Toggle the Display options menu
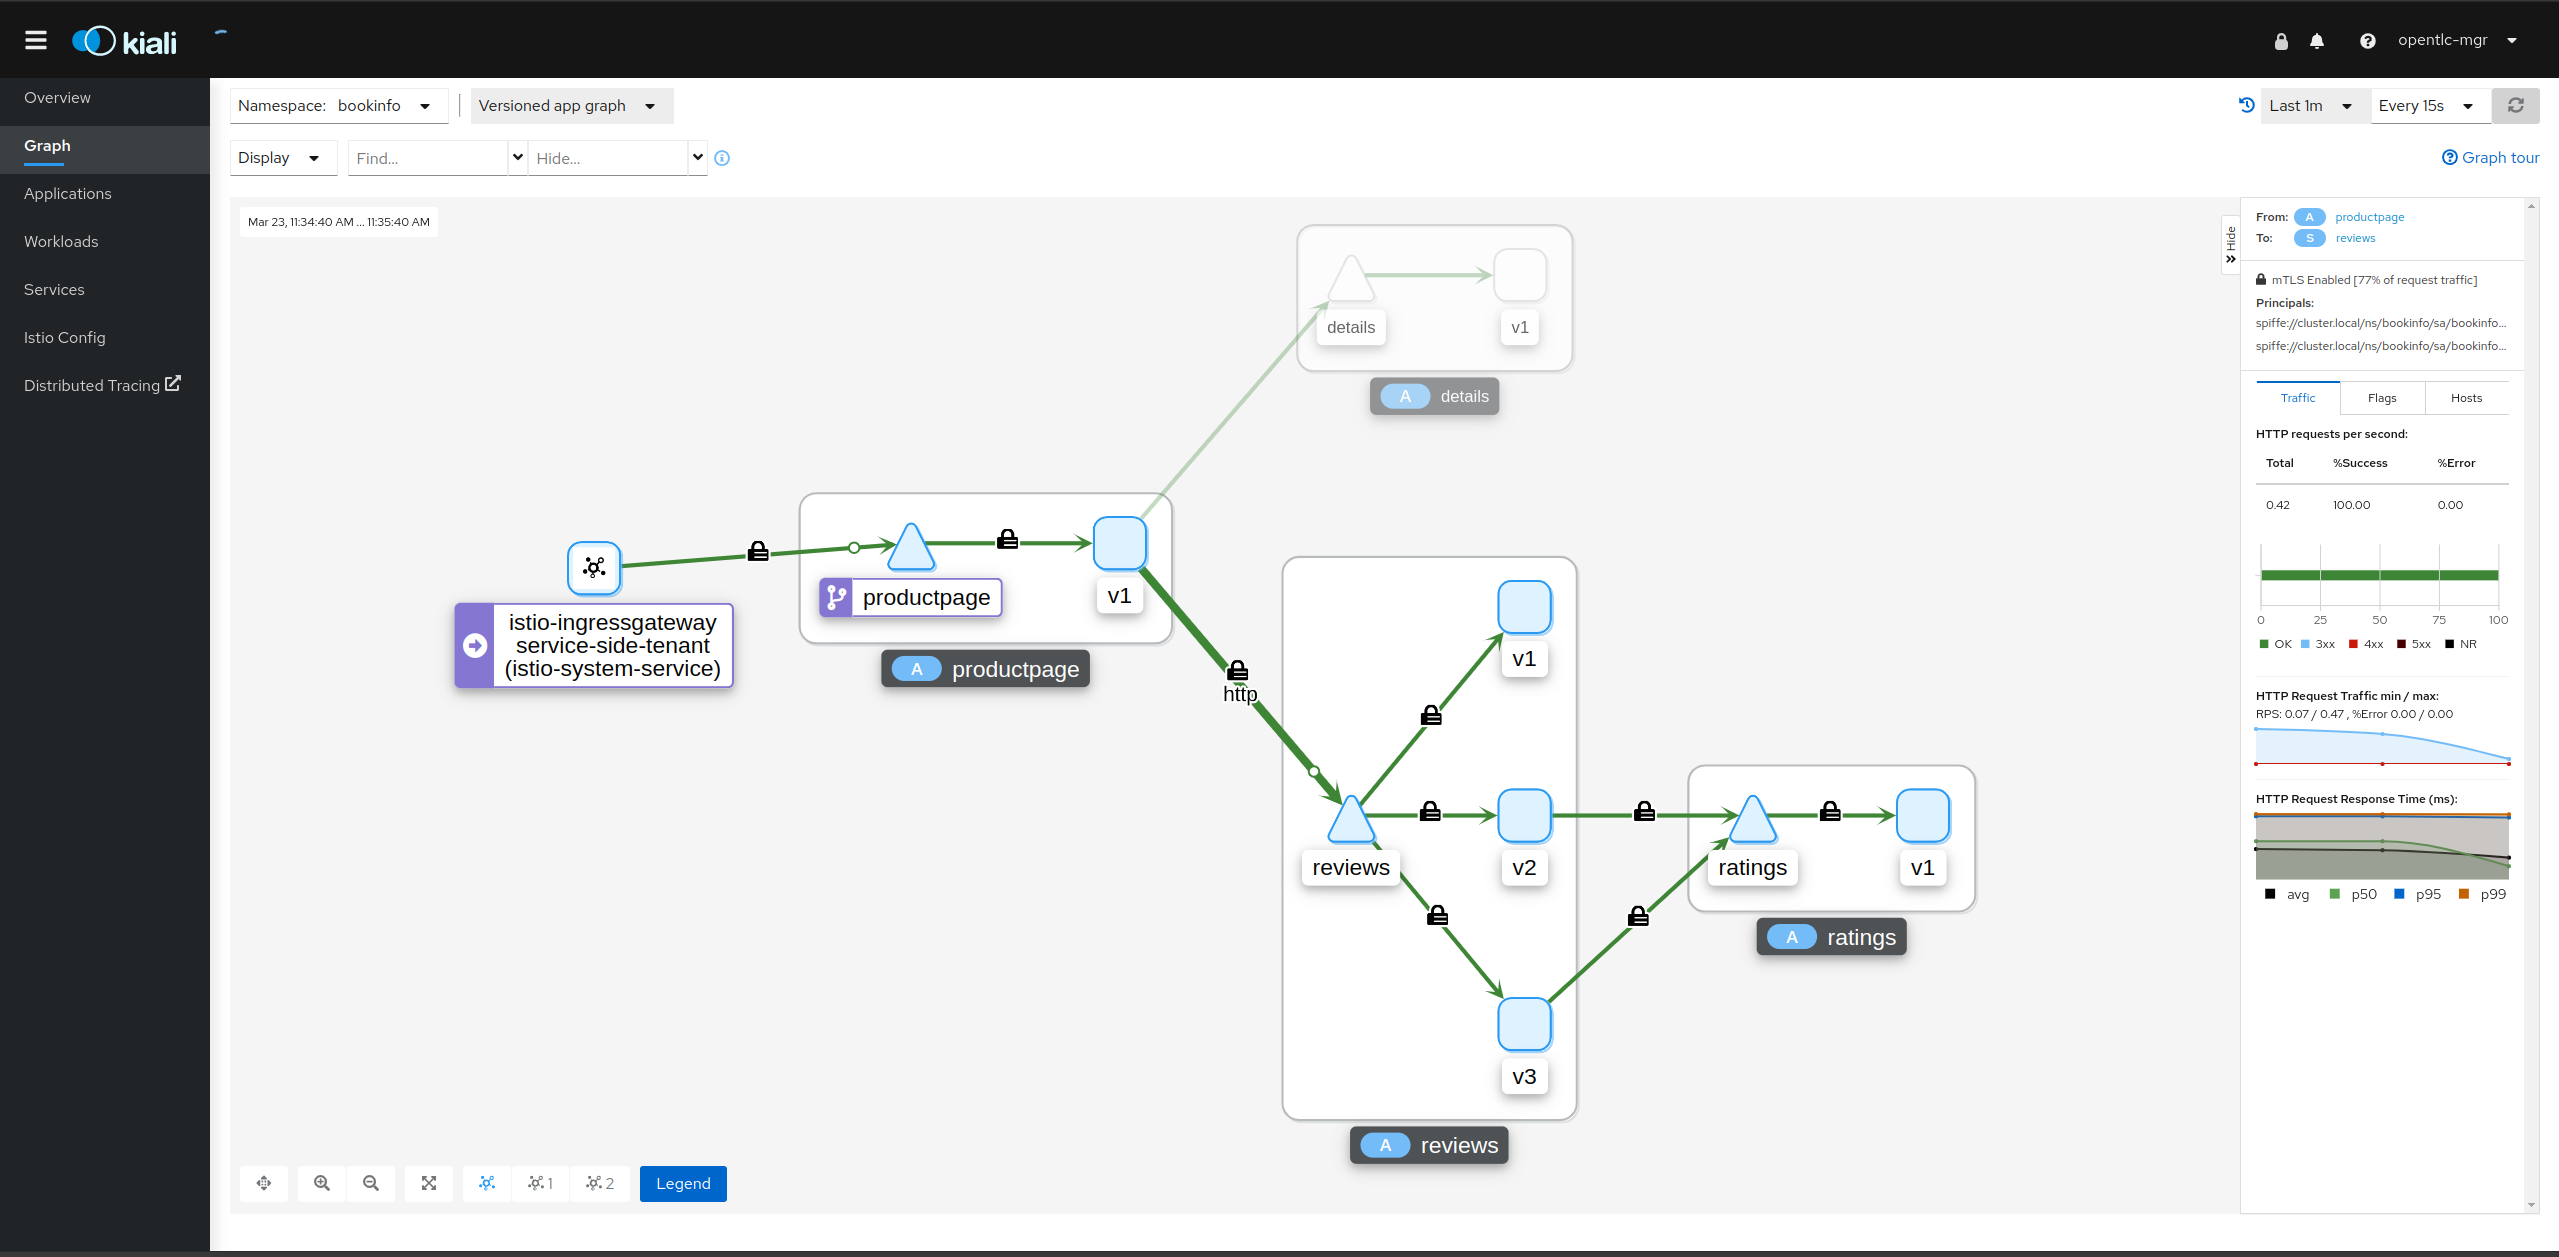 [x=277, y=158]
